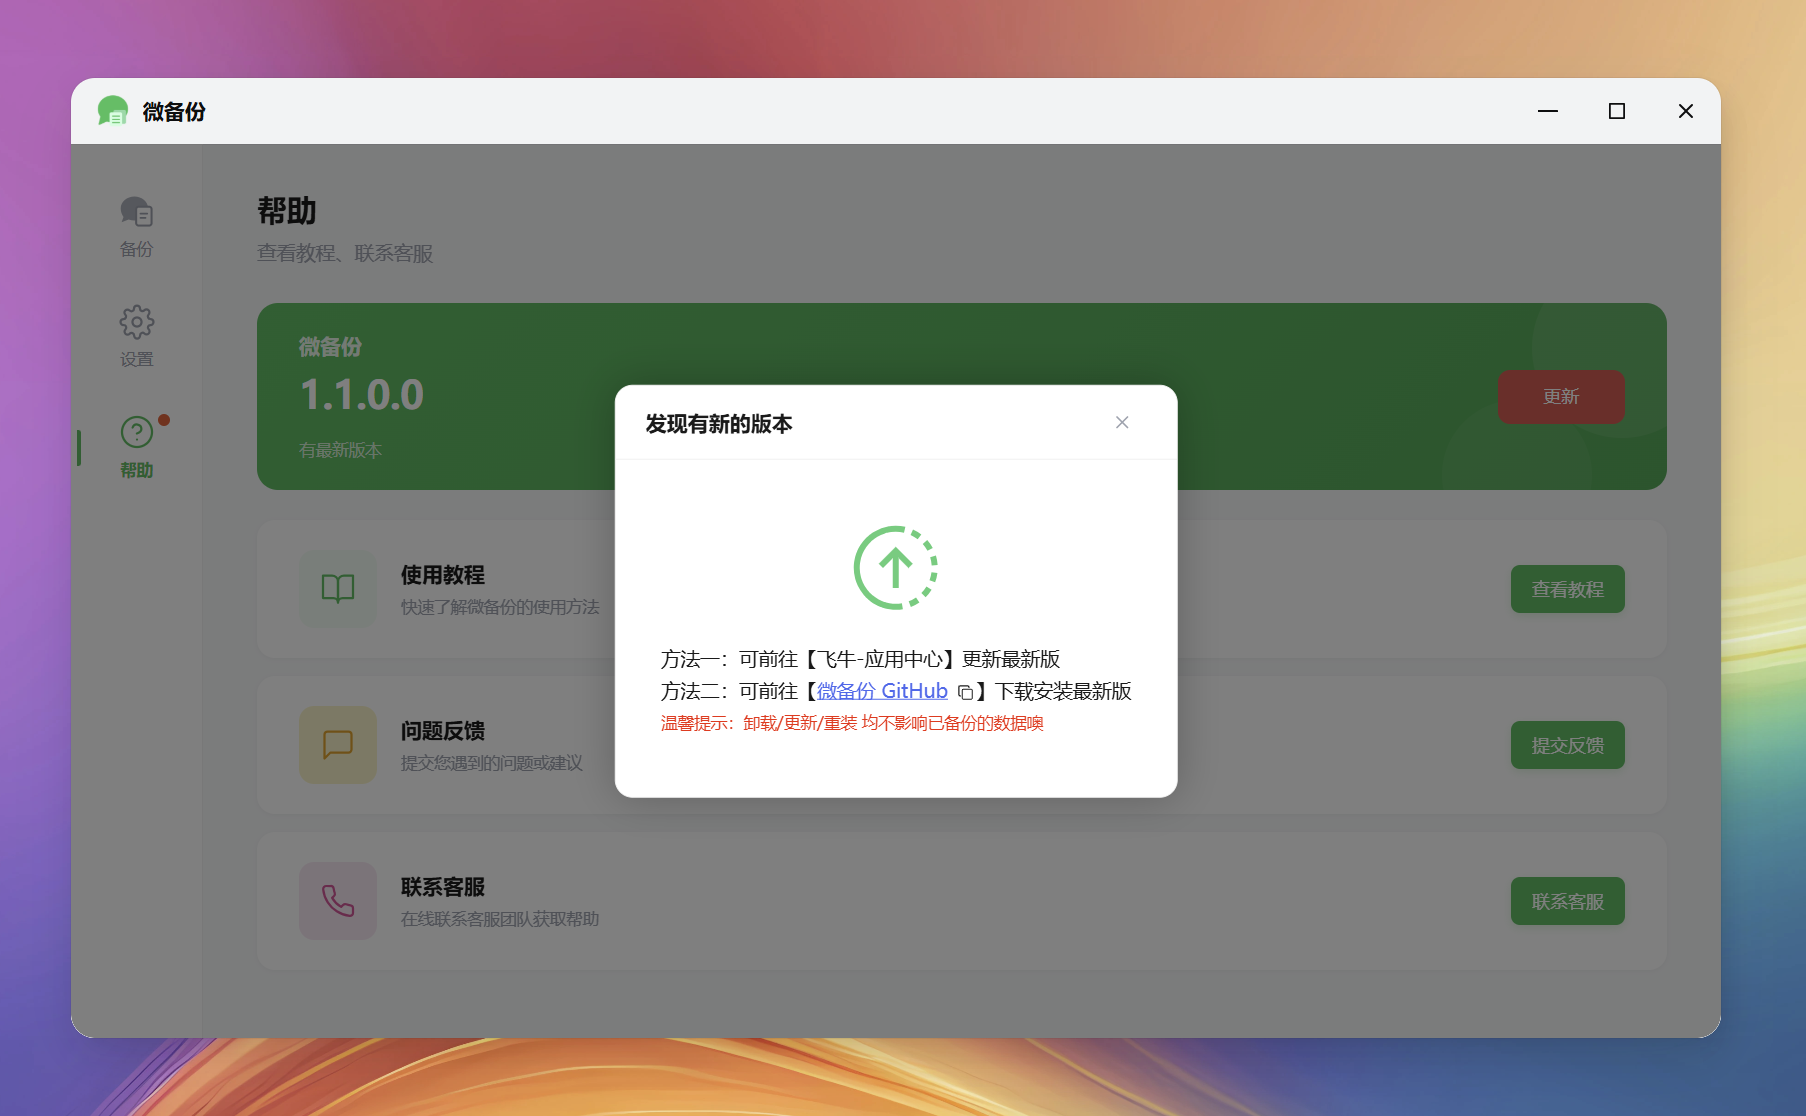Click the 查看教程 button

tap(1568, 589)
